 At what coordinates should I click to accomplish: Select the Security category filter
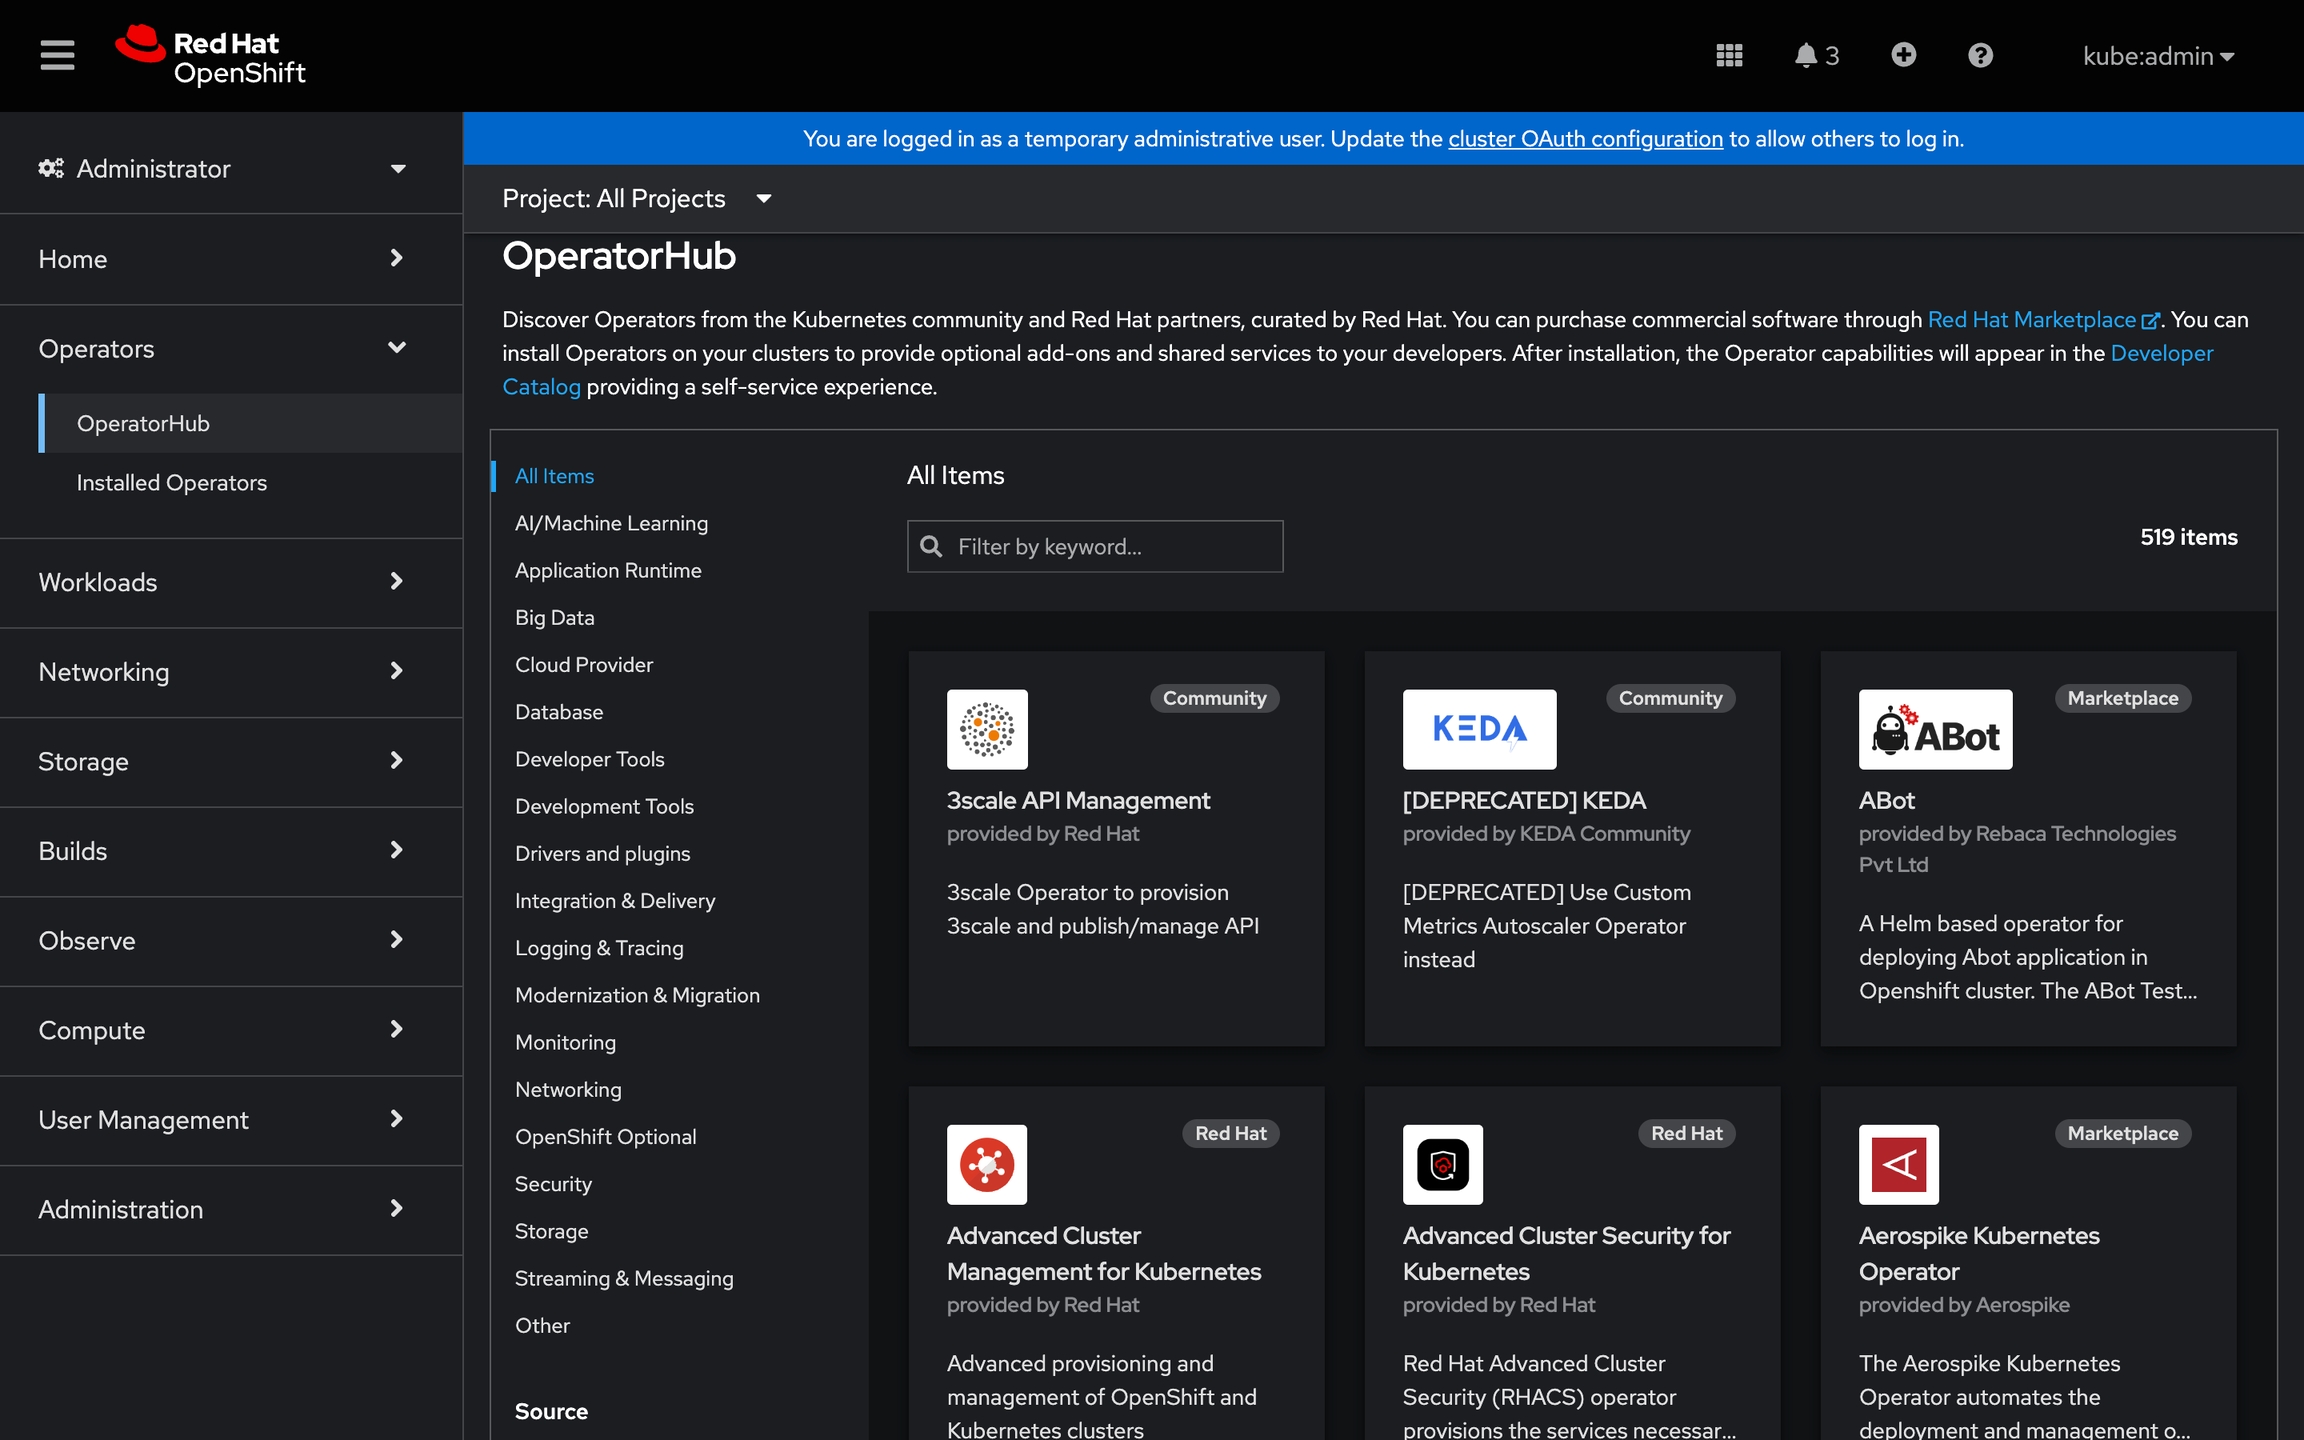(x=553, y=1184)
